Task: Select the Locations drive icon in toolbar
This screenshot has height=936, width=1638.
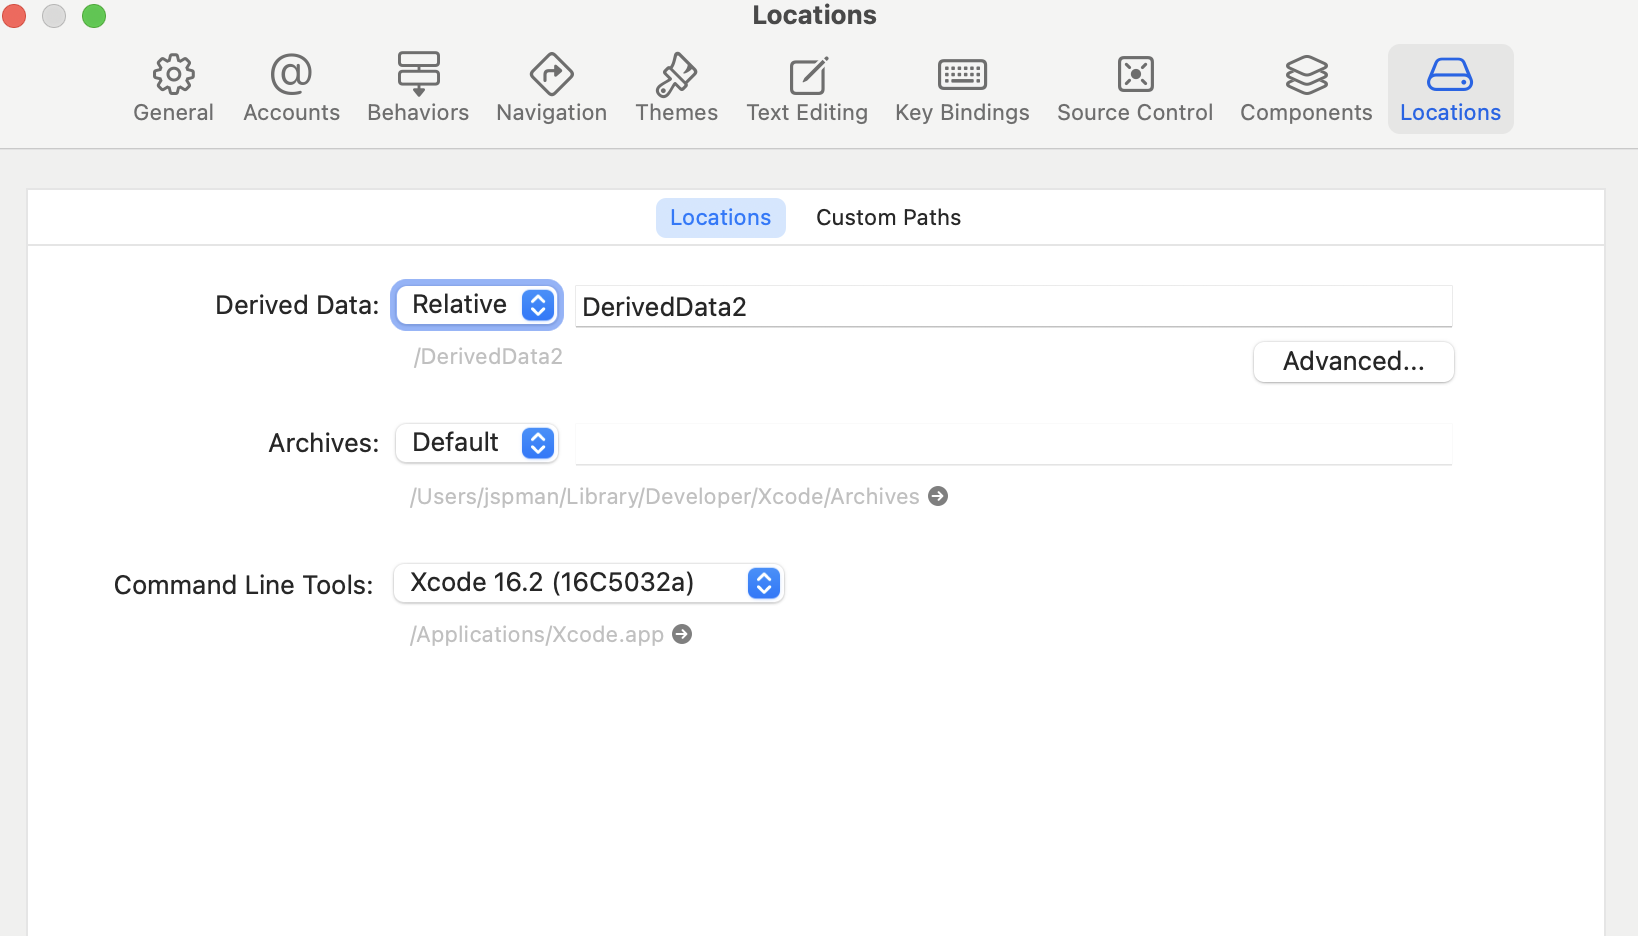Action: [x=1450, y=75]
